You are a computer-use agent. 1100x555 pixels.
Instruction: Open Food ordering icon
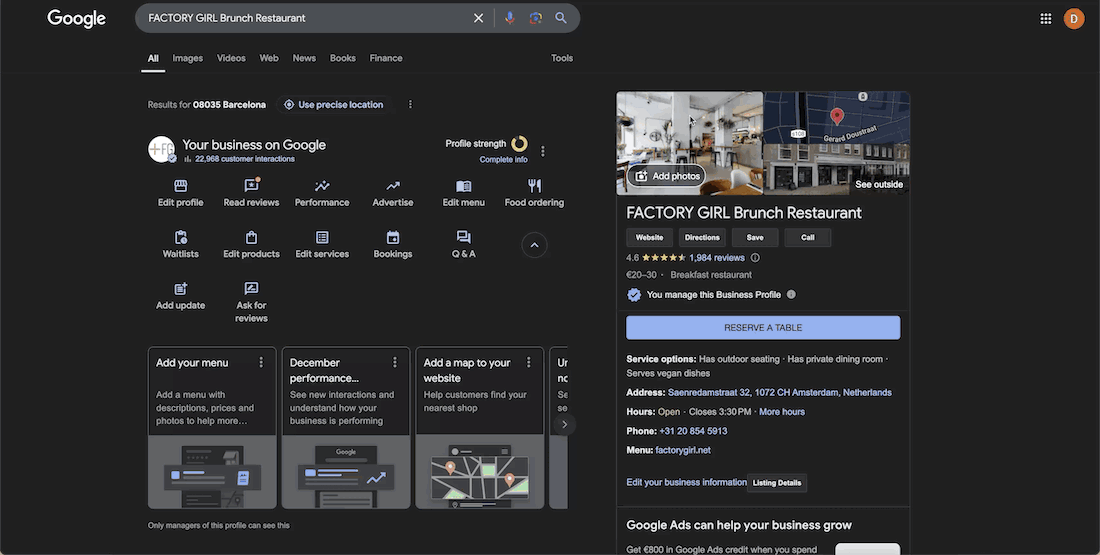coord(534,186)
